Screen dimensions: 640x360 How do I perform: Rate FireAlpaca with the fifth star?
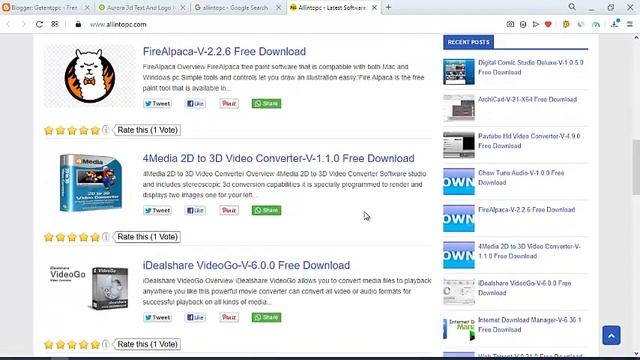[x=95, y=130]
